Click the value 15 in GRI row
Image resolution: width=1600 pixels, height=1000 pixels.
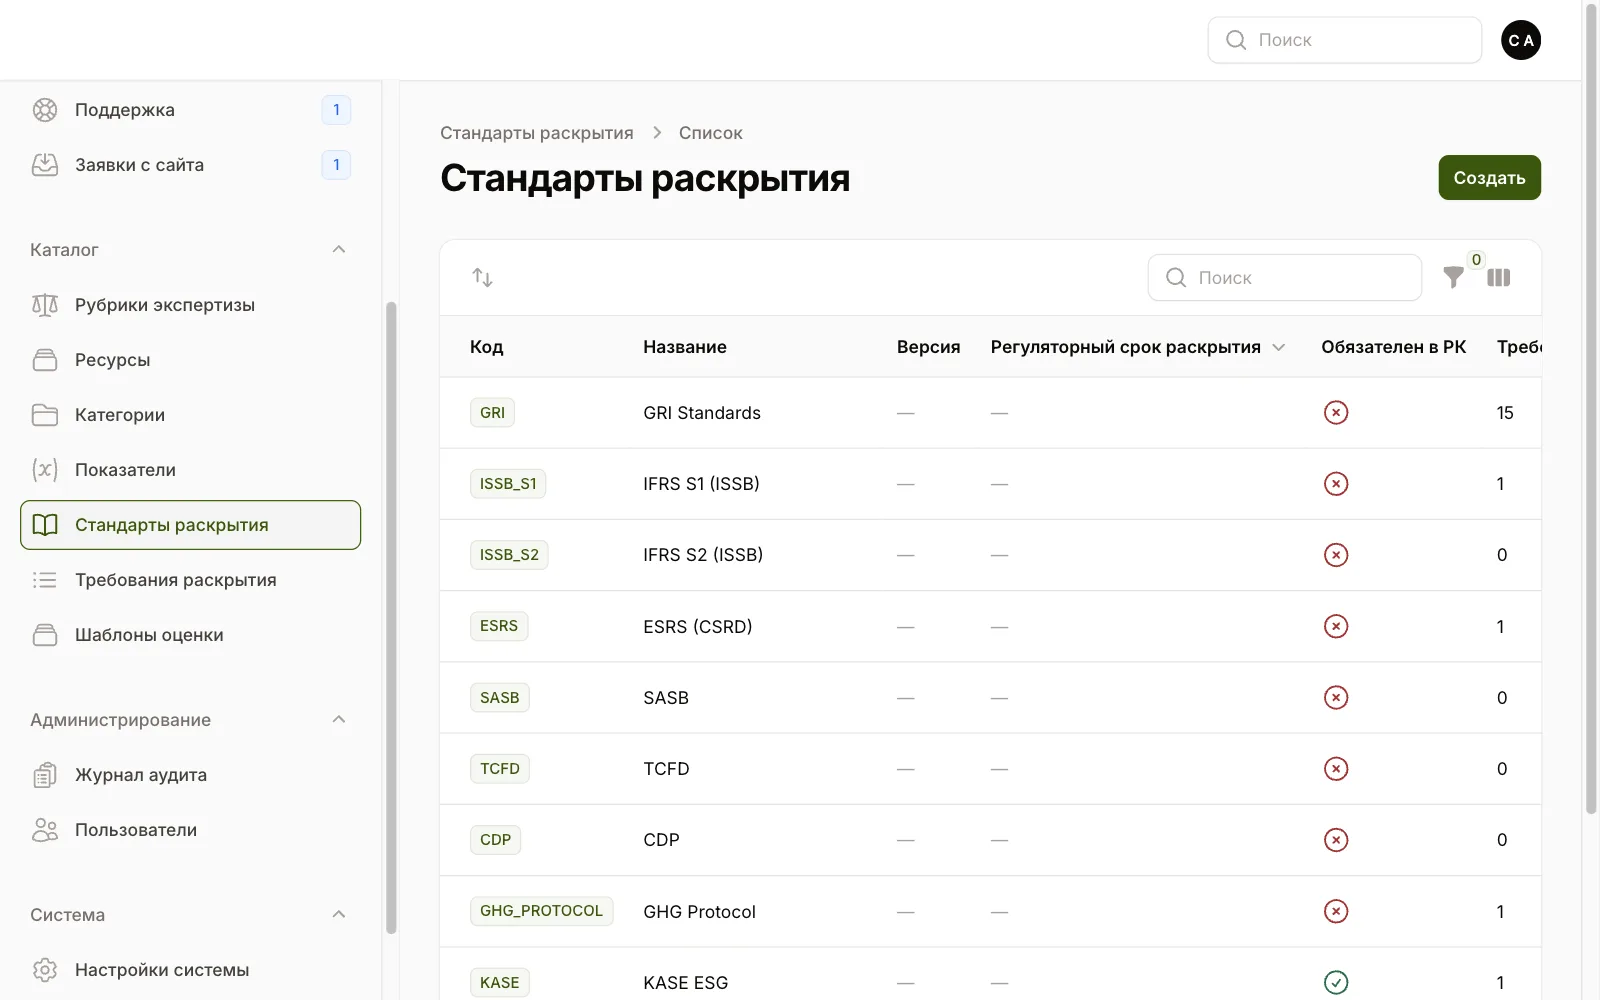[x=1505, y=413]
